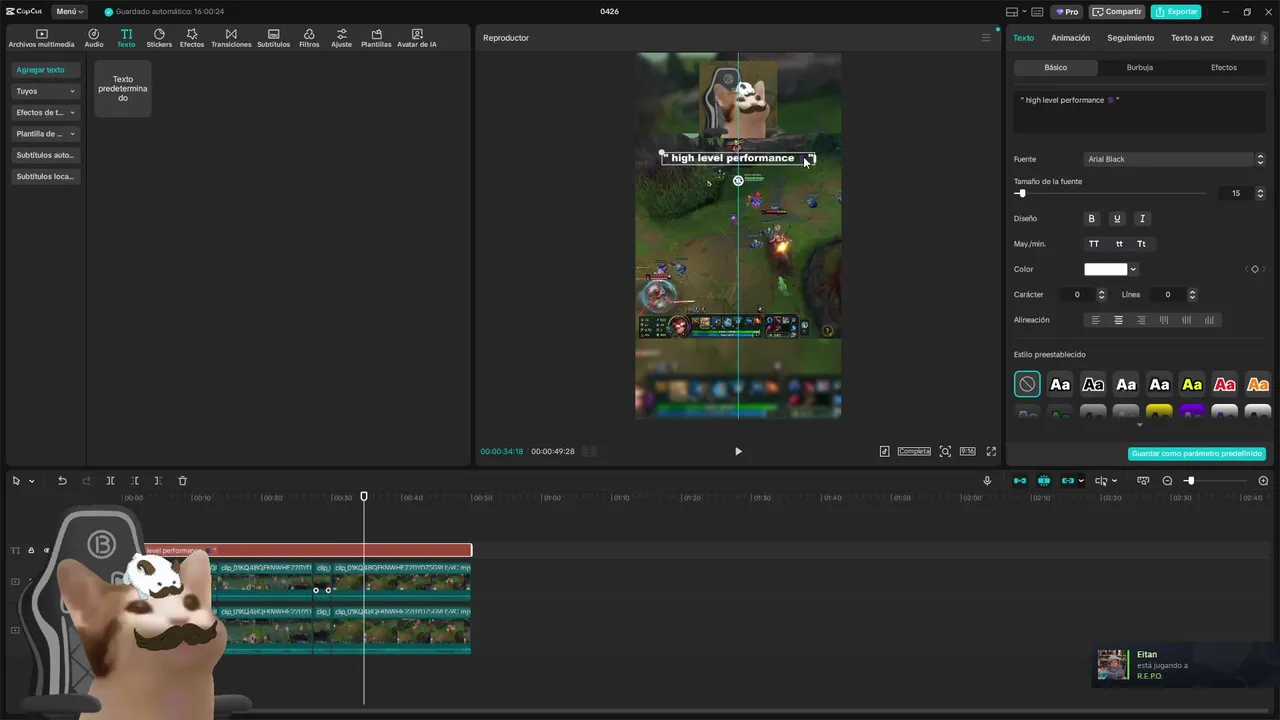This screenshot has height=720, width=1280.
Task: Expand the Efectos de texto category
Action: coord(45,112)
